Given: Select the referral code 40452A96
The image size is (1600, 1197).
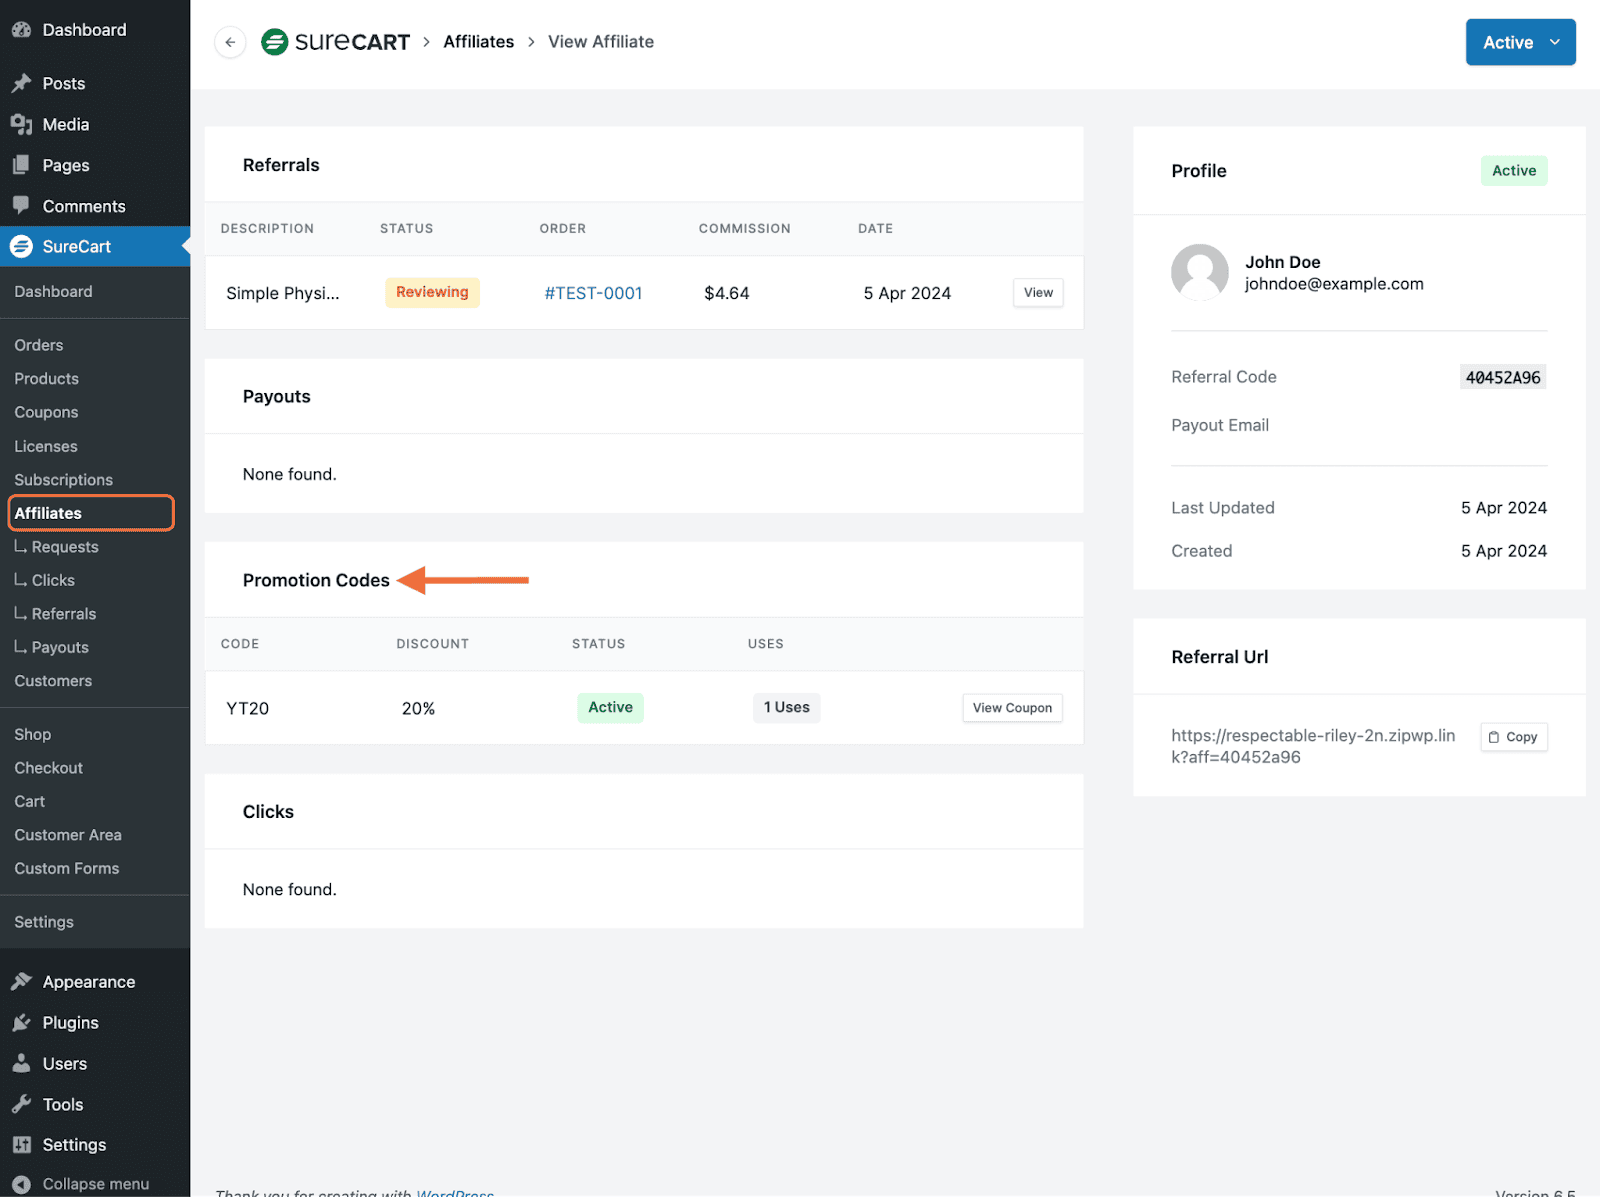Looking at the screenshot, I should (1503, 377).
